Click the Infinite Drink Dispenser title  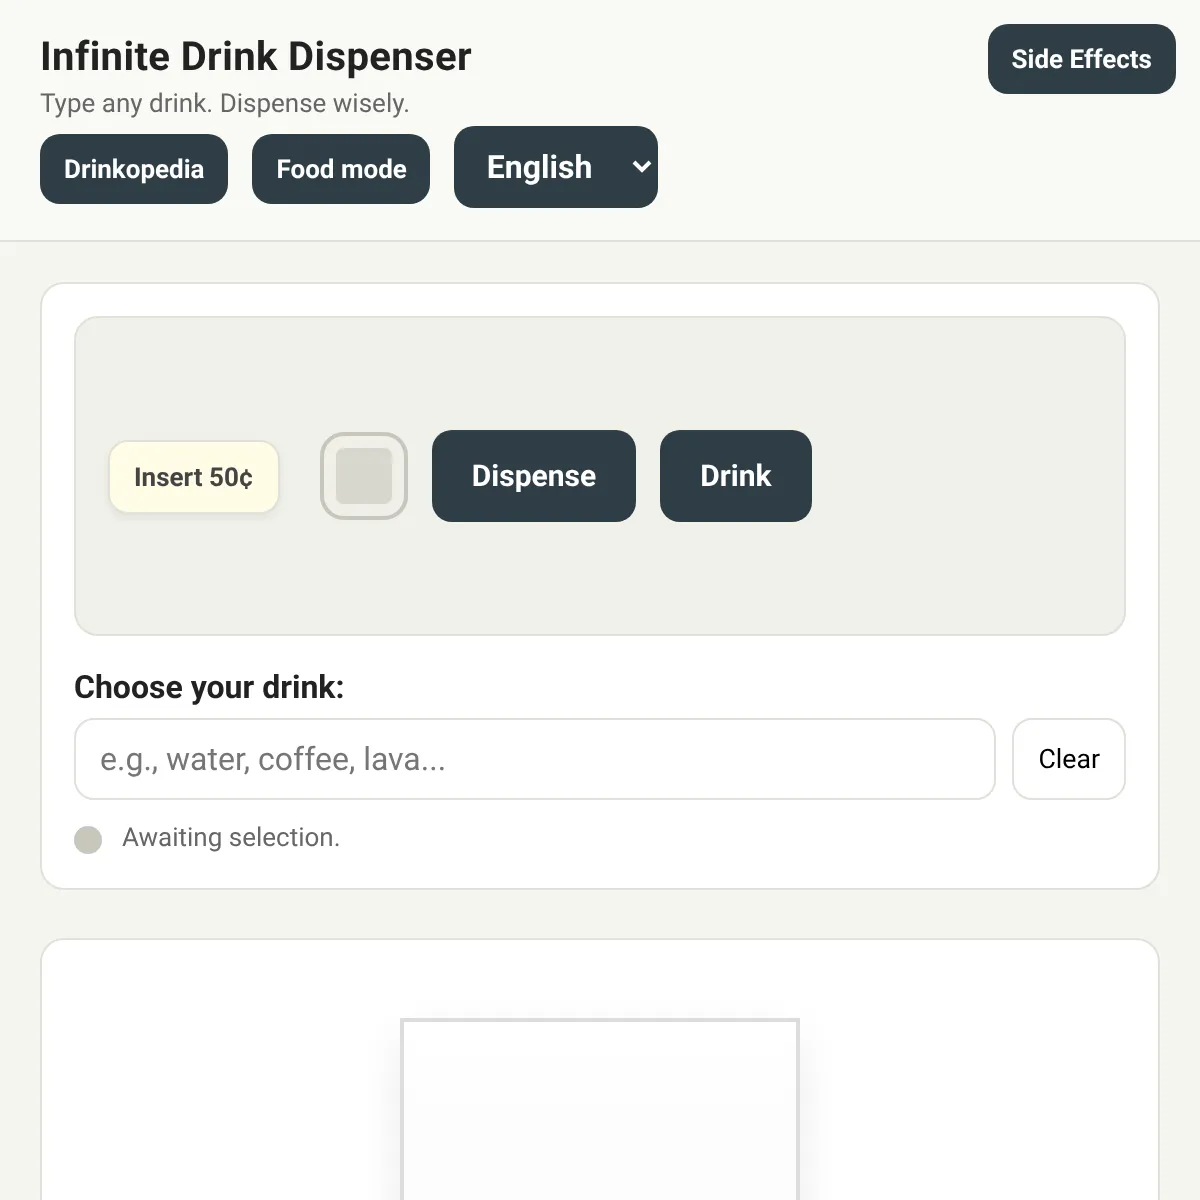[x=256, y=57]
